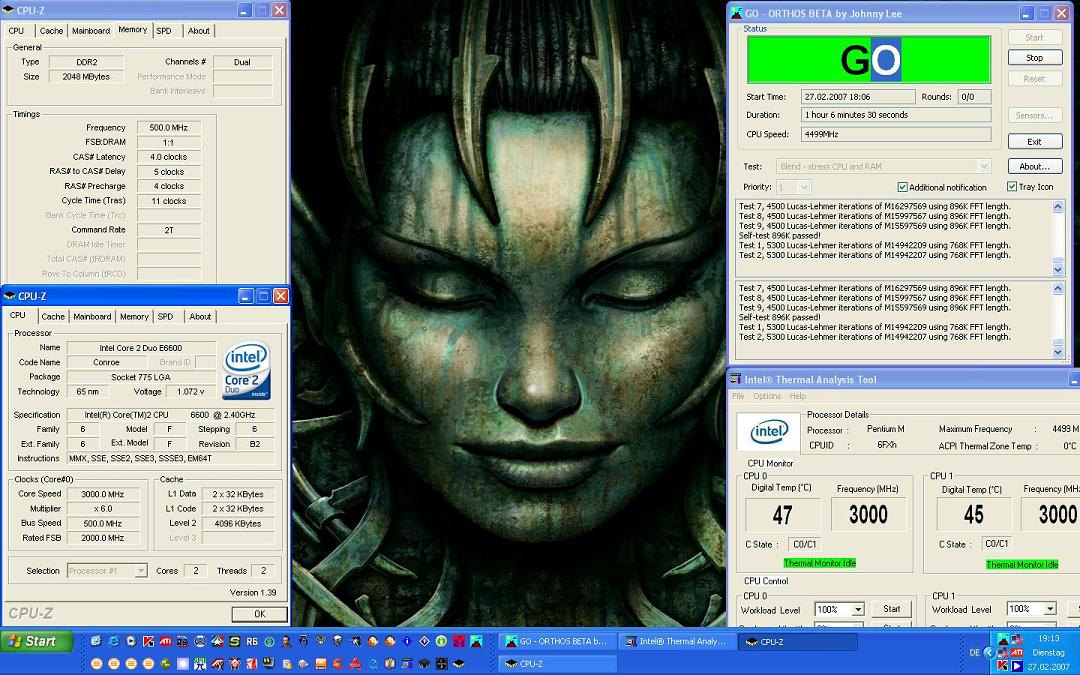Click the DRAM Frequency 500.0 MHz value
The image size is (1080, 675).
pyautogui.click(x=169, y=127)
